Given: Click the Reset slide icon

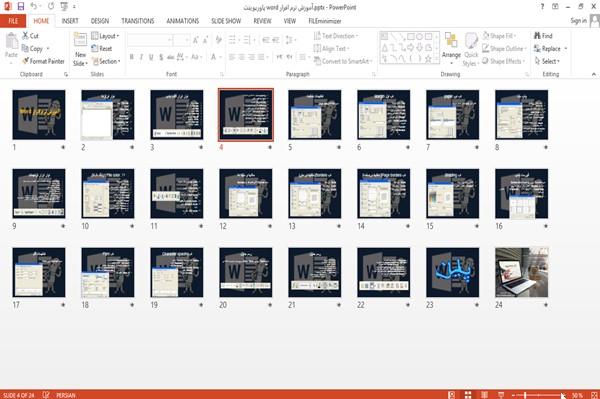Looking at the screenshot, I should pos(95,48).
